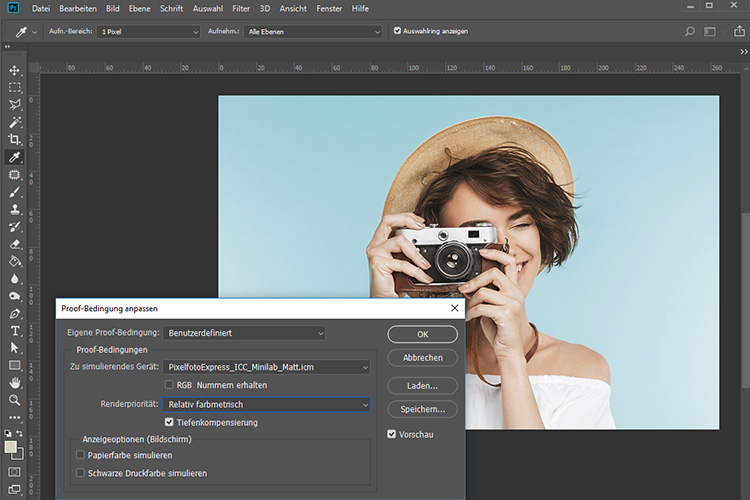Uncheck the Tiefenkompensierung checkbox
750x500 pixels.
(169, 422)
